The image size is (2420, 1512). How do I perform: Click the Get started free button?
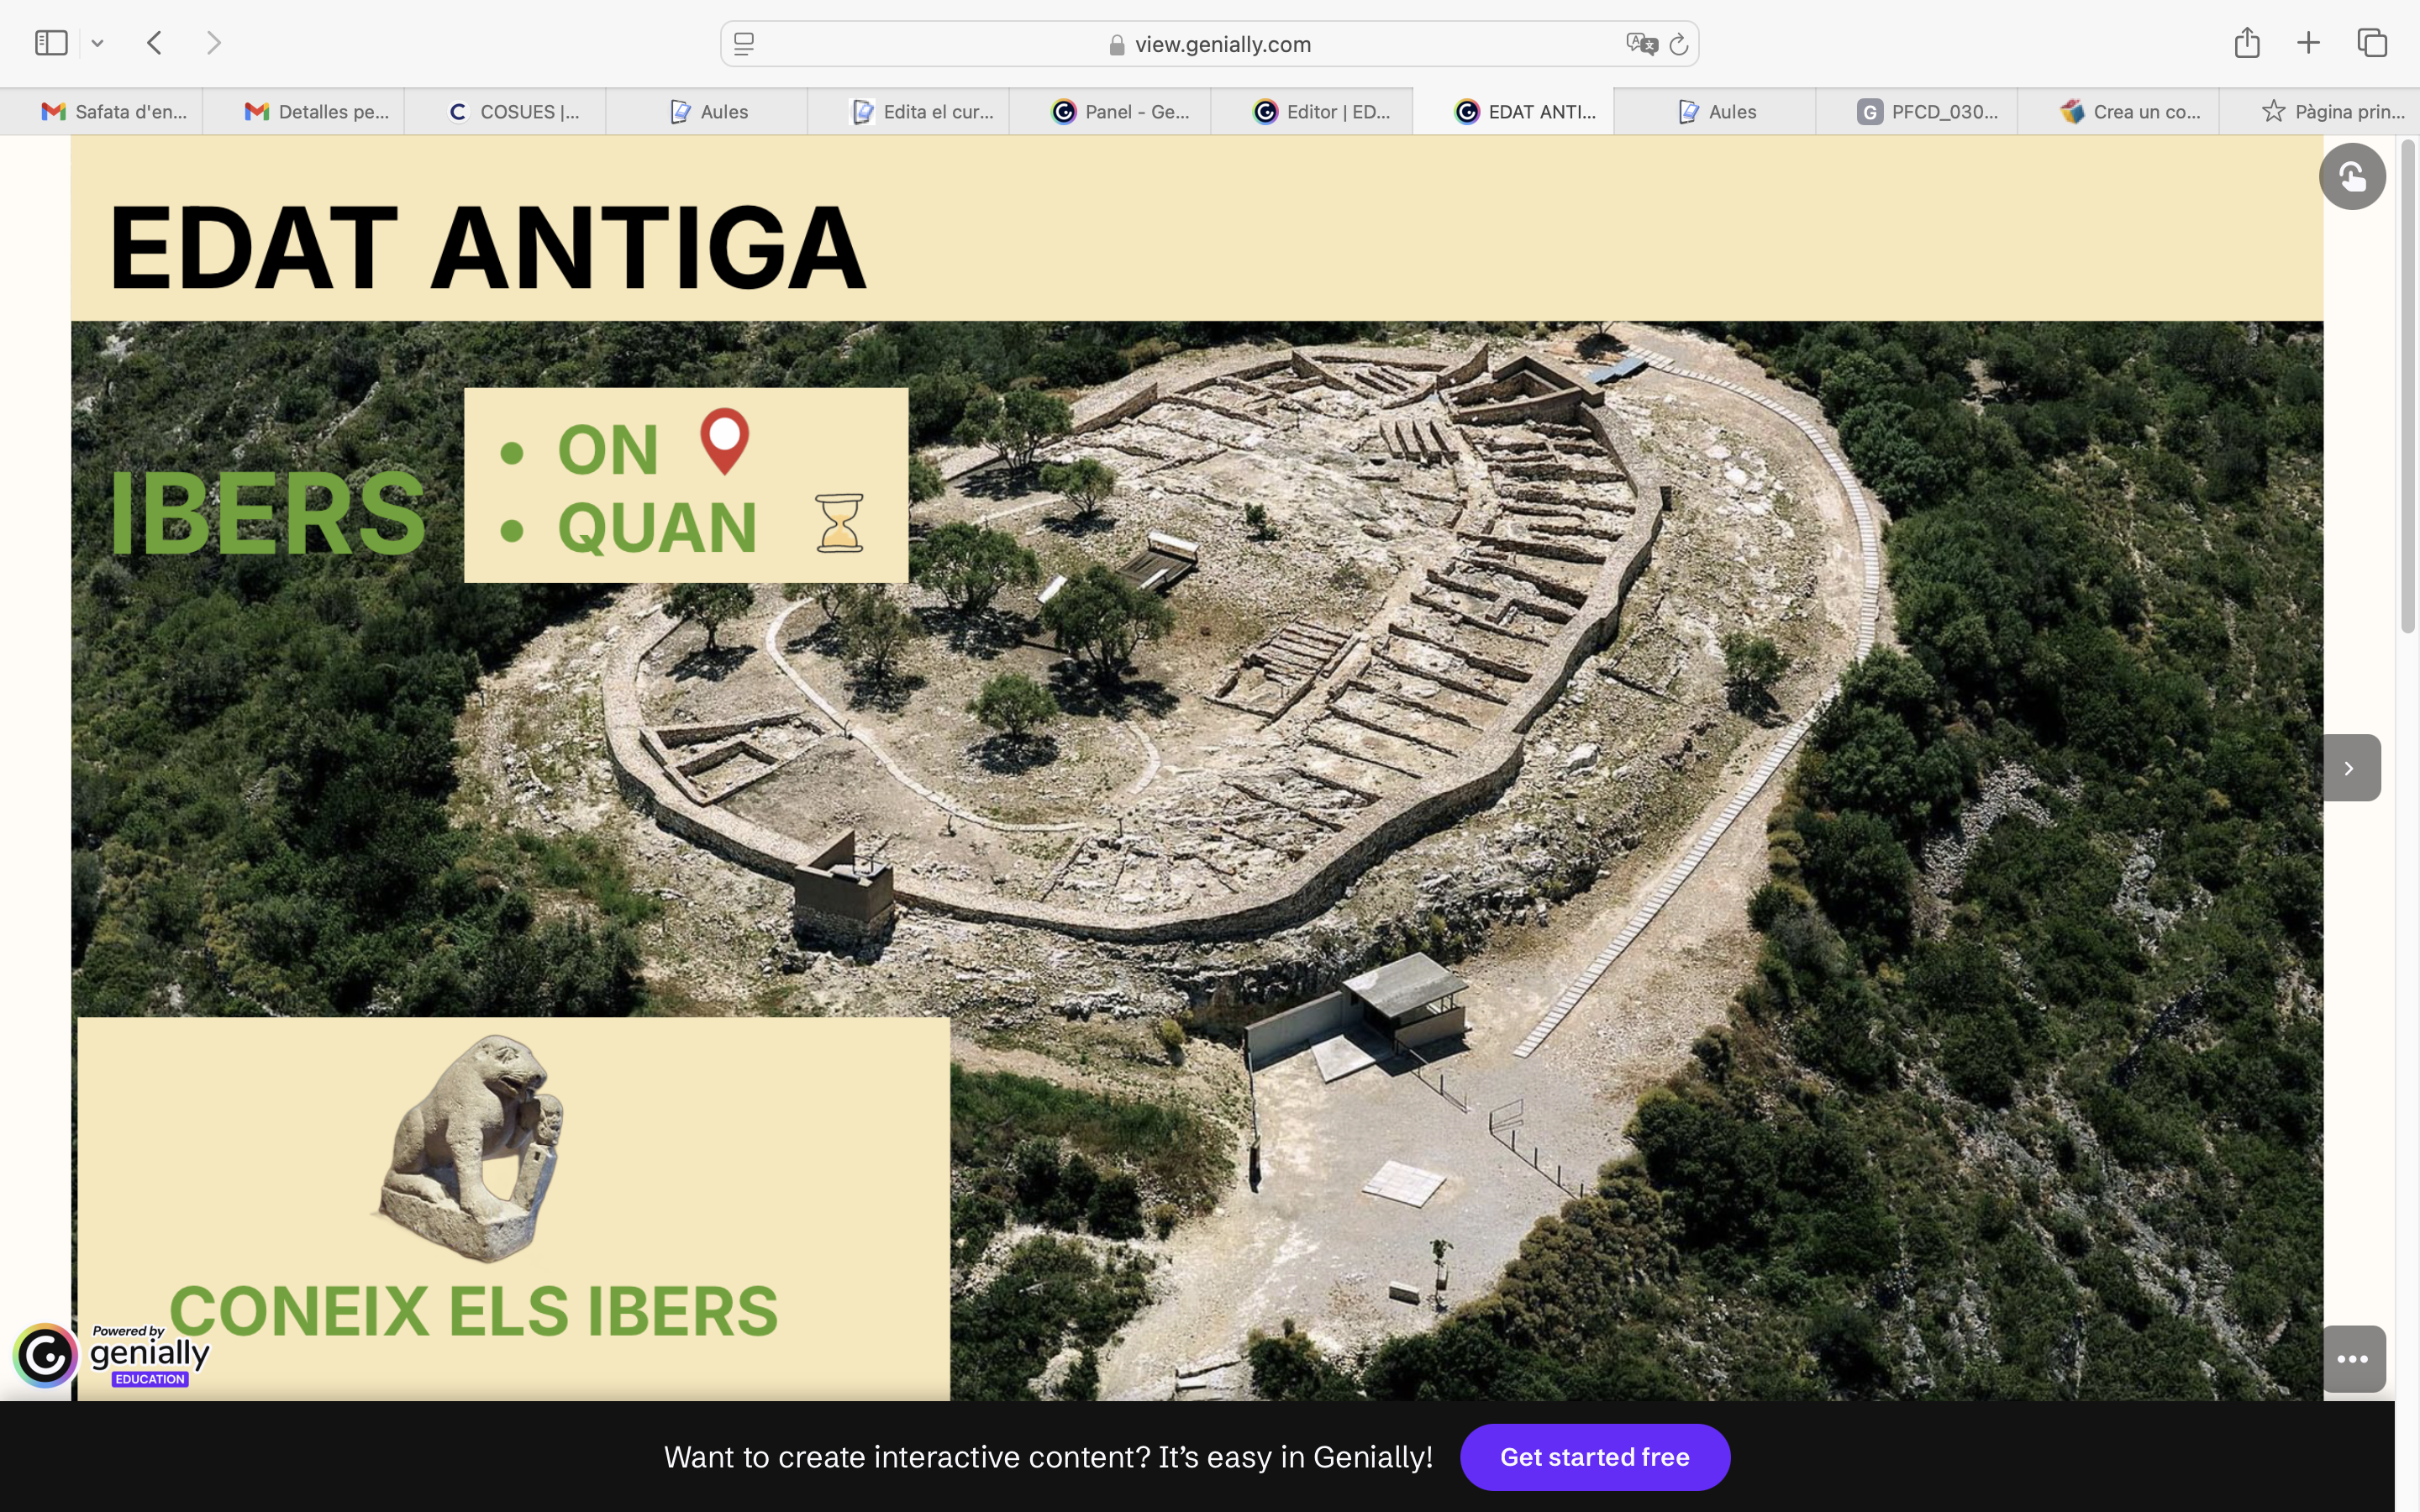(1594, 1457)
